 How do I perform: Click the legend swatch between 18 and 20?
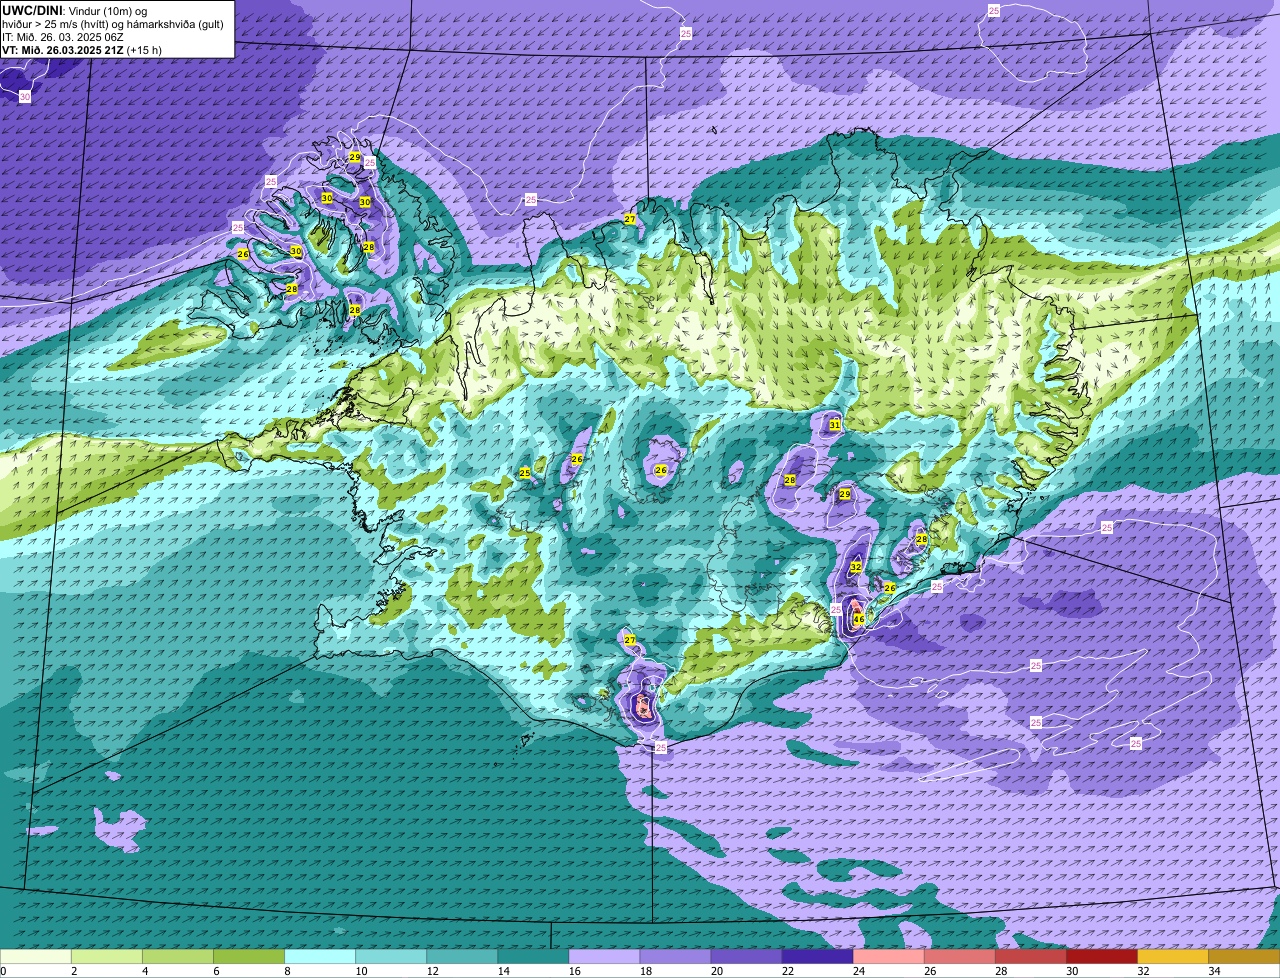(x=675, y=956)
